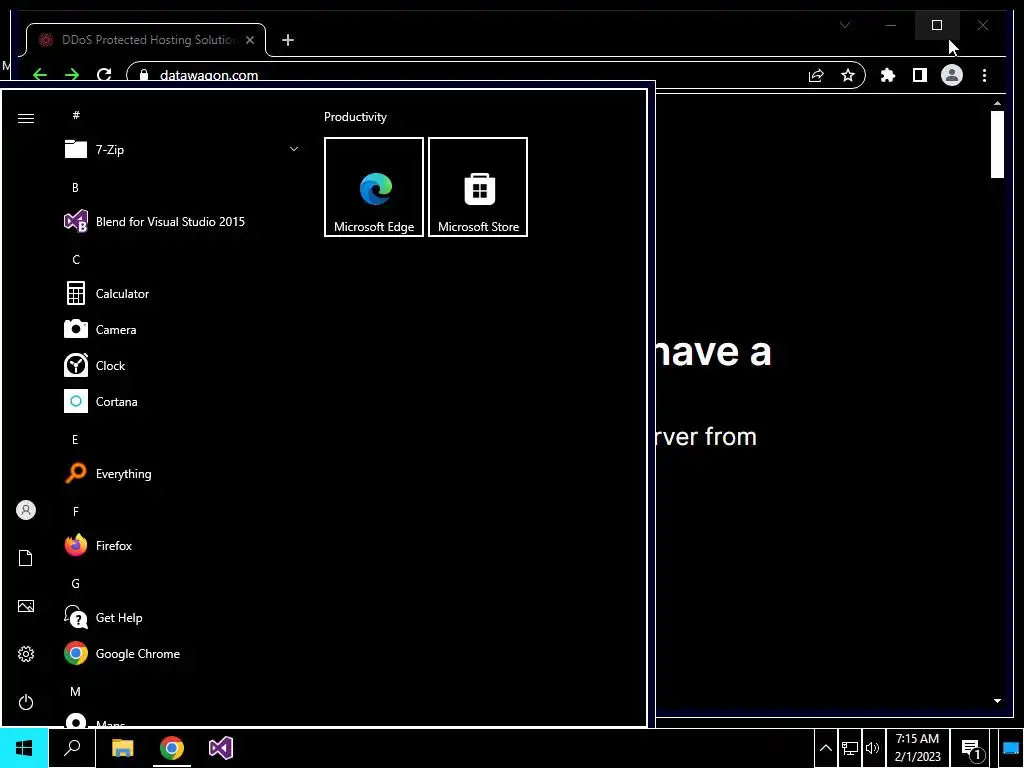Image resolution: width=1024 pixels, height=768 pixels.
Task: Reload the datawagon.com page
Action: pos(104,75)
